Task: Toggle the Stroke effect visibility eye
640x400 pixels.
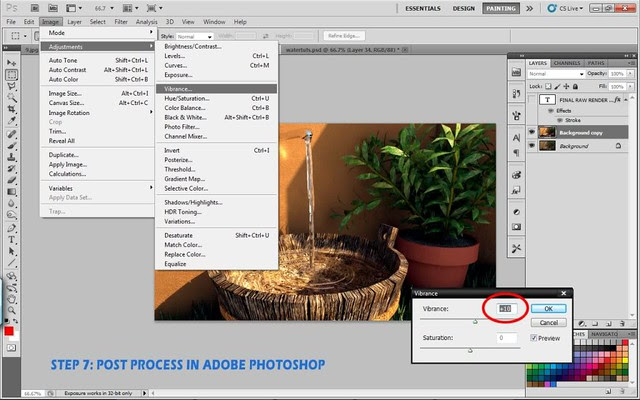Action: [560, 120]
